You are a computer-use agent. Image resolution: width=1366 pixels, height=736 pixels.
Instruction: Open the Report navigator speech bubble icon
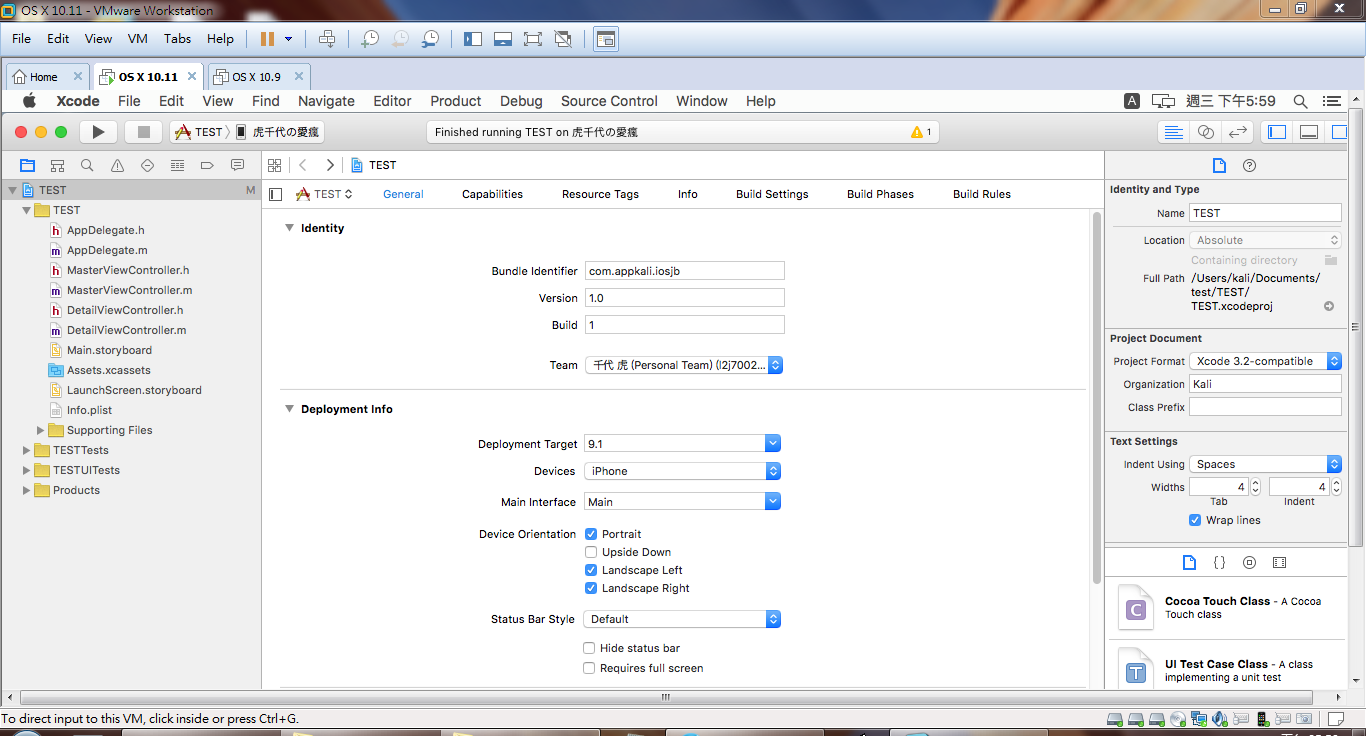coord(237,165)
